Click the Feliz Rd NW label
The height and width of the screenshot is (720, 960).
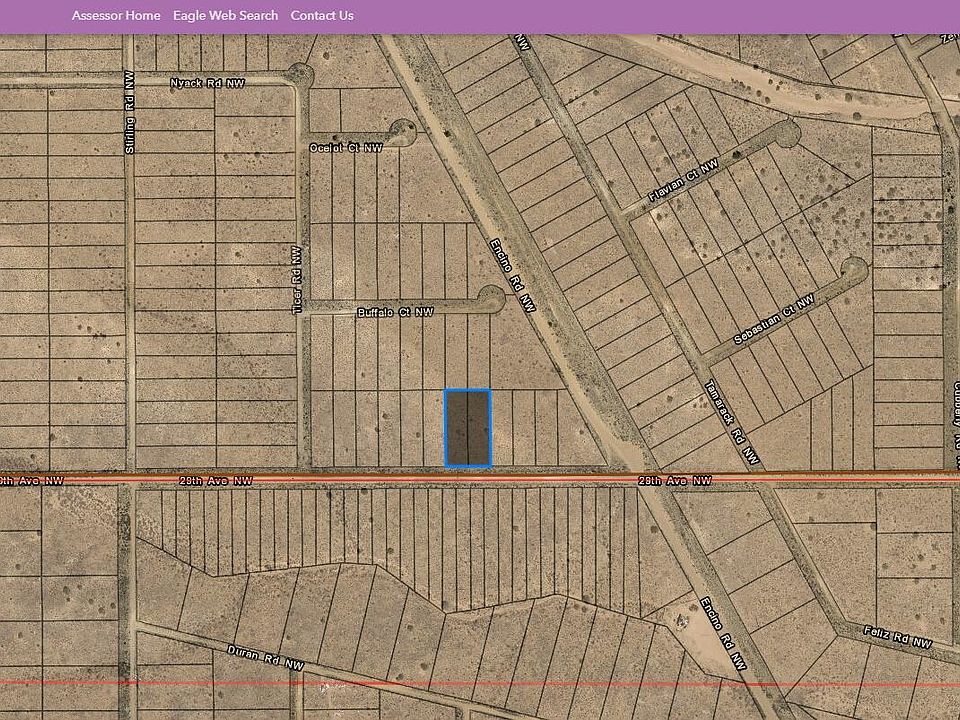898,637
